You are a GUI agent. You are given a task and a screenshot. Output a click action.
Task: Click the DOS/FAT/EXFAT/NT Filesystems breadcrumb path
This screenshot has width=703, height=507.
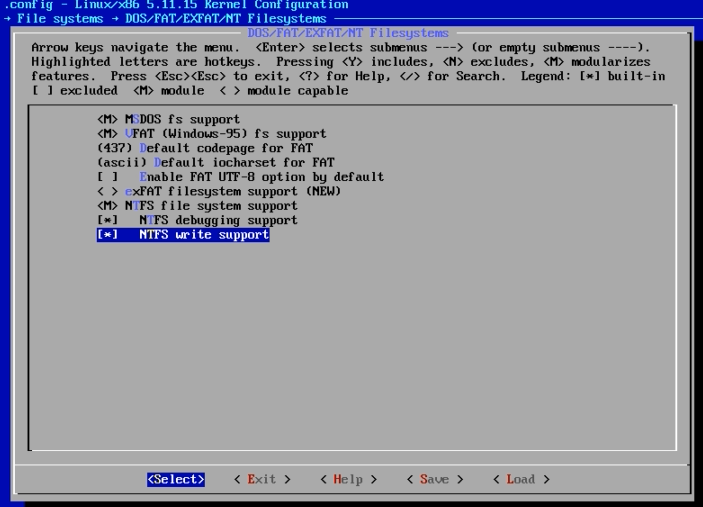point(226,19)
